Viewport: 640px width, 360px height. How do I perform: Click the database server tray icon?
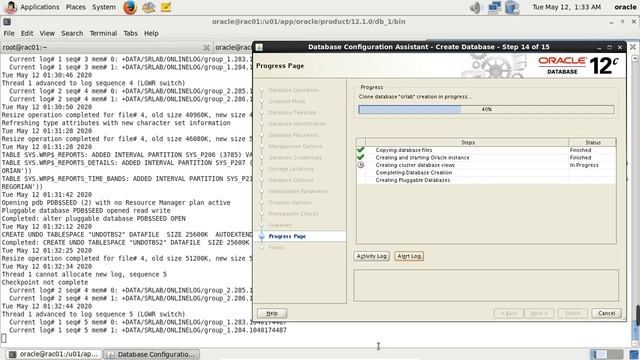pos(512,7)
